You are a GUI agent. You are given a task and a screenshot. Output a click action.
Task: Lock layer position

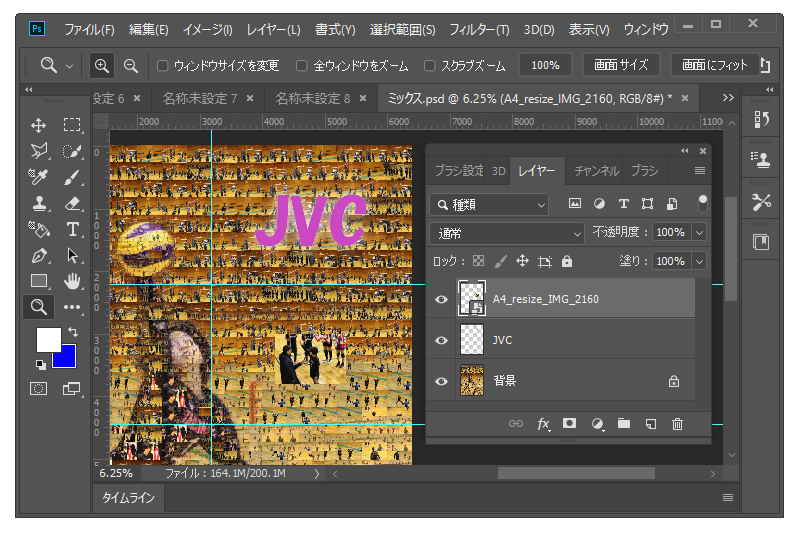pos(522,261)
